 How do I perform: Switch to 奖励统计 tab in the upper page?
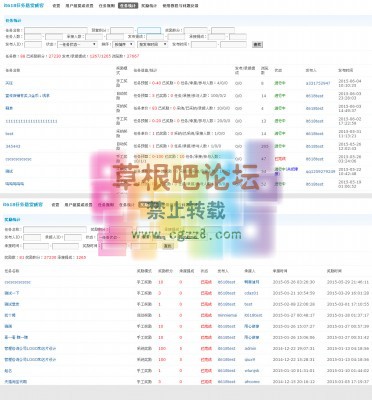click(x=149, y=6)
